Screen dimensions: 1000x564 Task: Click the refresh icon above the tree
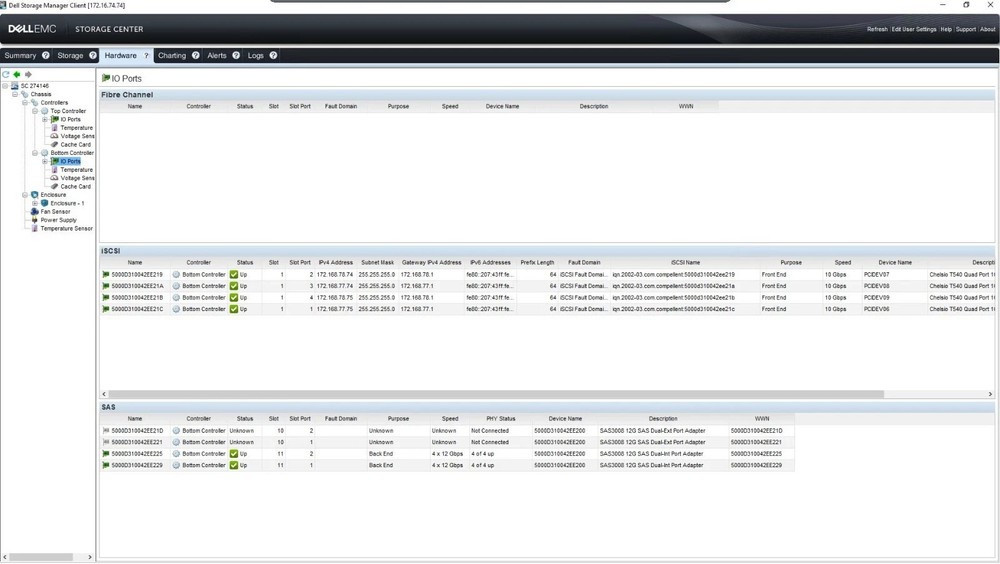point(6,75)
